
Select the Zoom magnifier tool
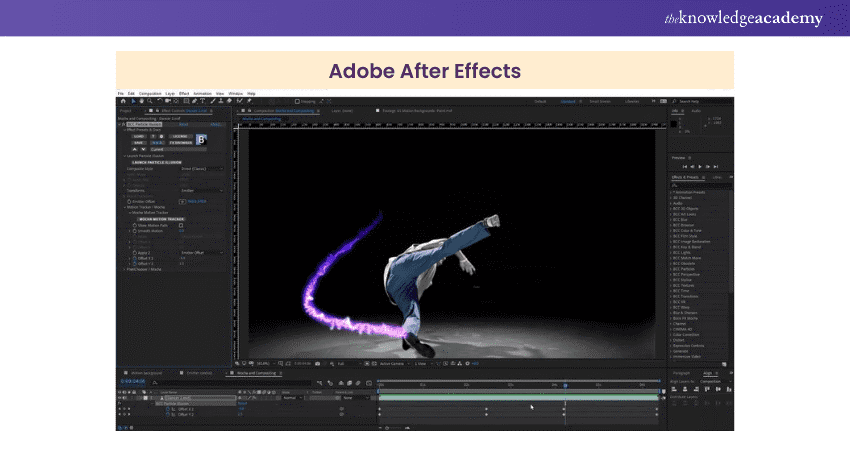(150, 101)
